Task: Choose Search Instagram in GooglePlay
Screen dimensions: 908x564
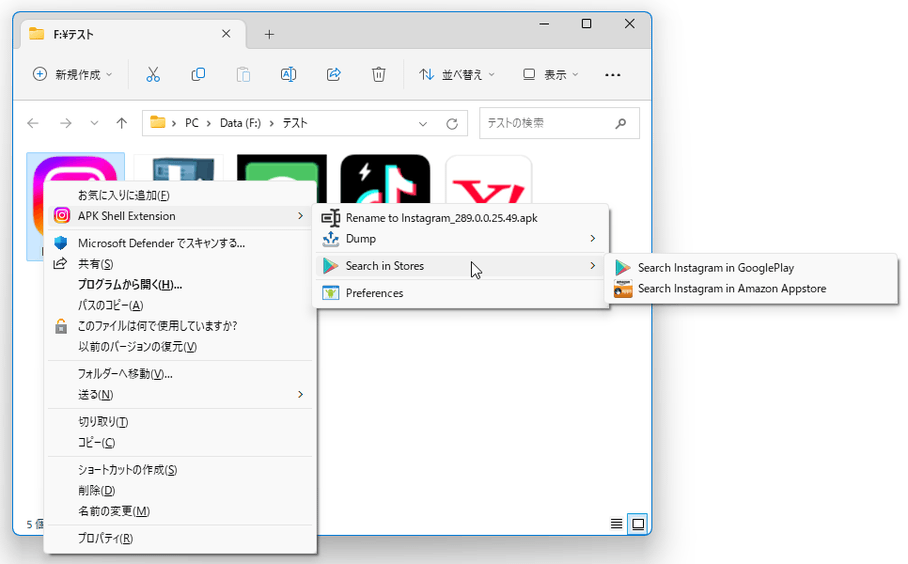Action: [x=751, y=268]
